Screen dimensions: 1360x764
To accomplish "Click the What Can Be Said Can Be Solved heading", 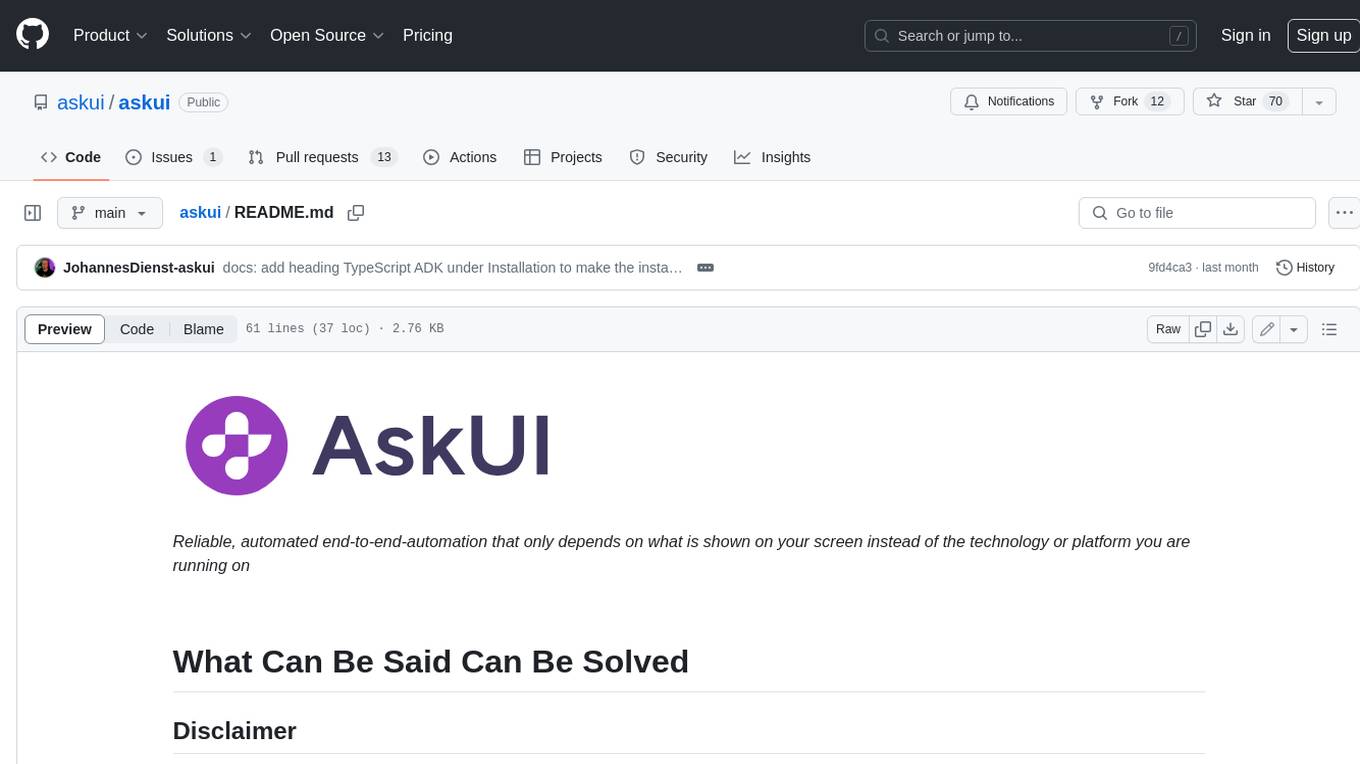I will (x=431, y=661).
